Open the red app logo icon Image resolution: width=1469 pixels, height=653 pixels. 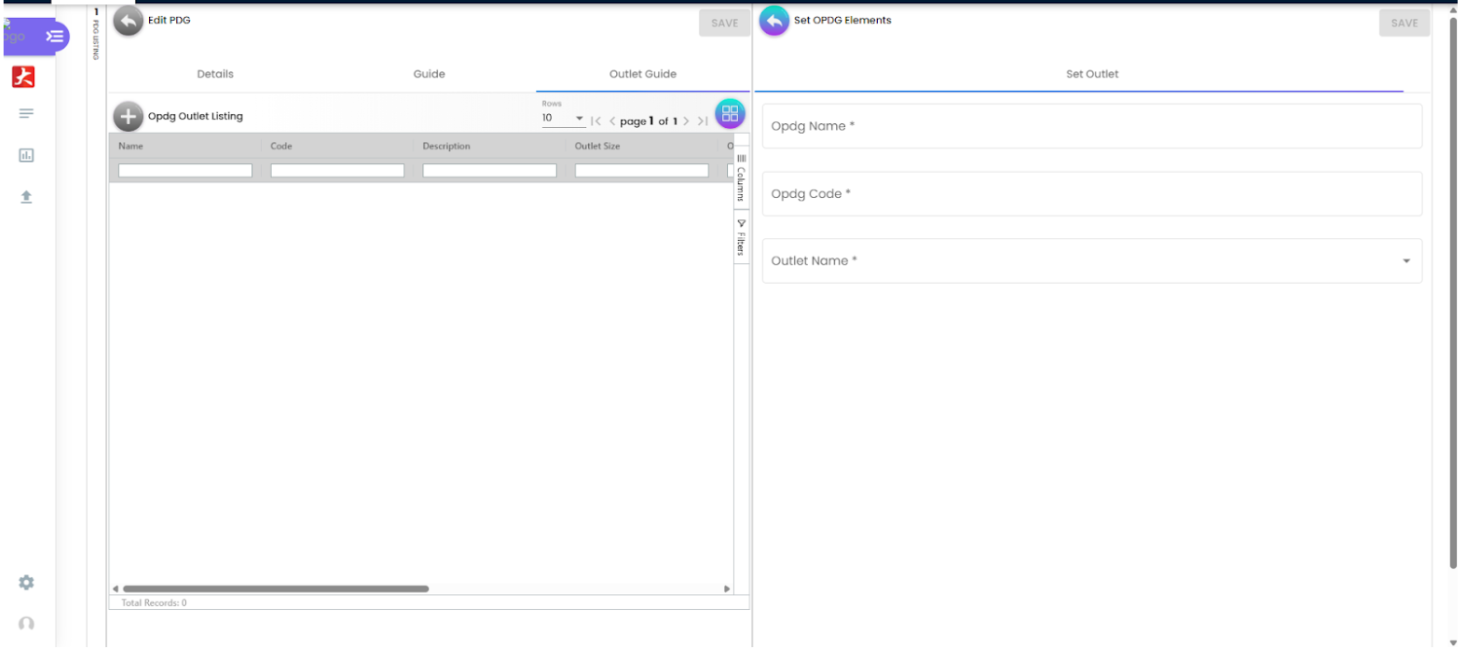pos(24,77)
